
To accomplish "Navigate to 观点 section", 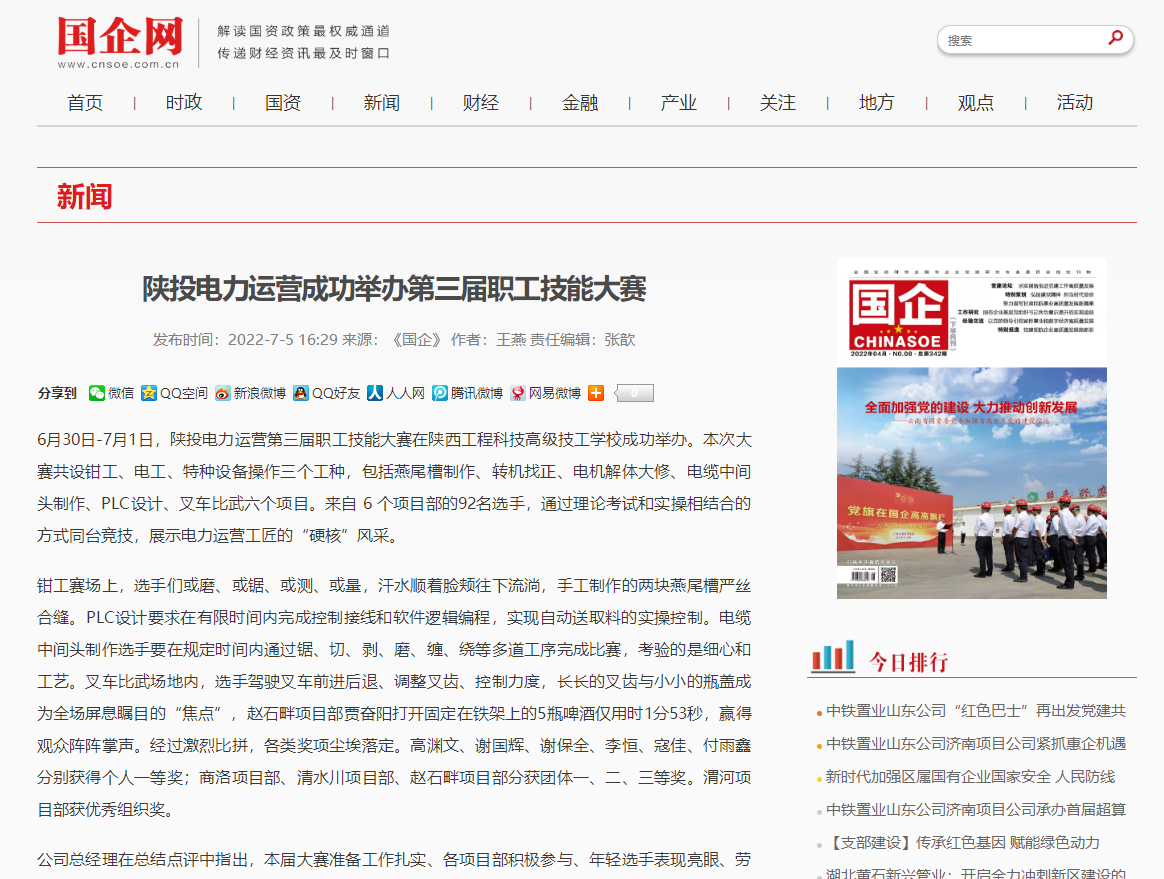I will point(976,103).
